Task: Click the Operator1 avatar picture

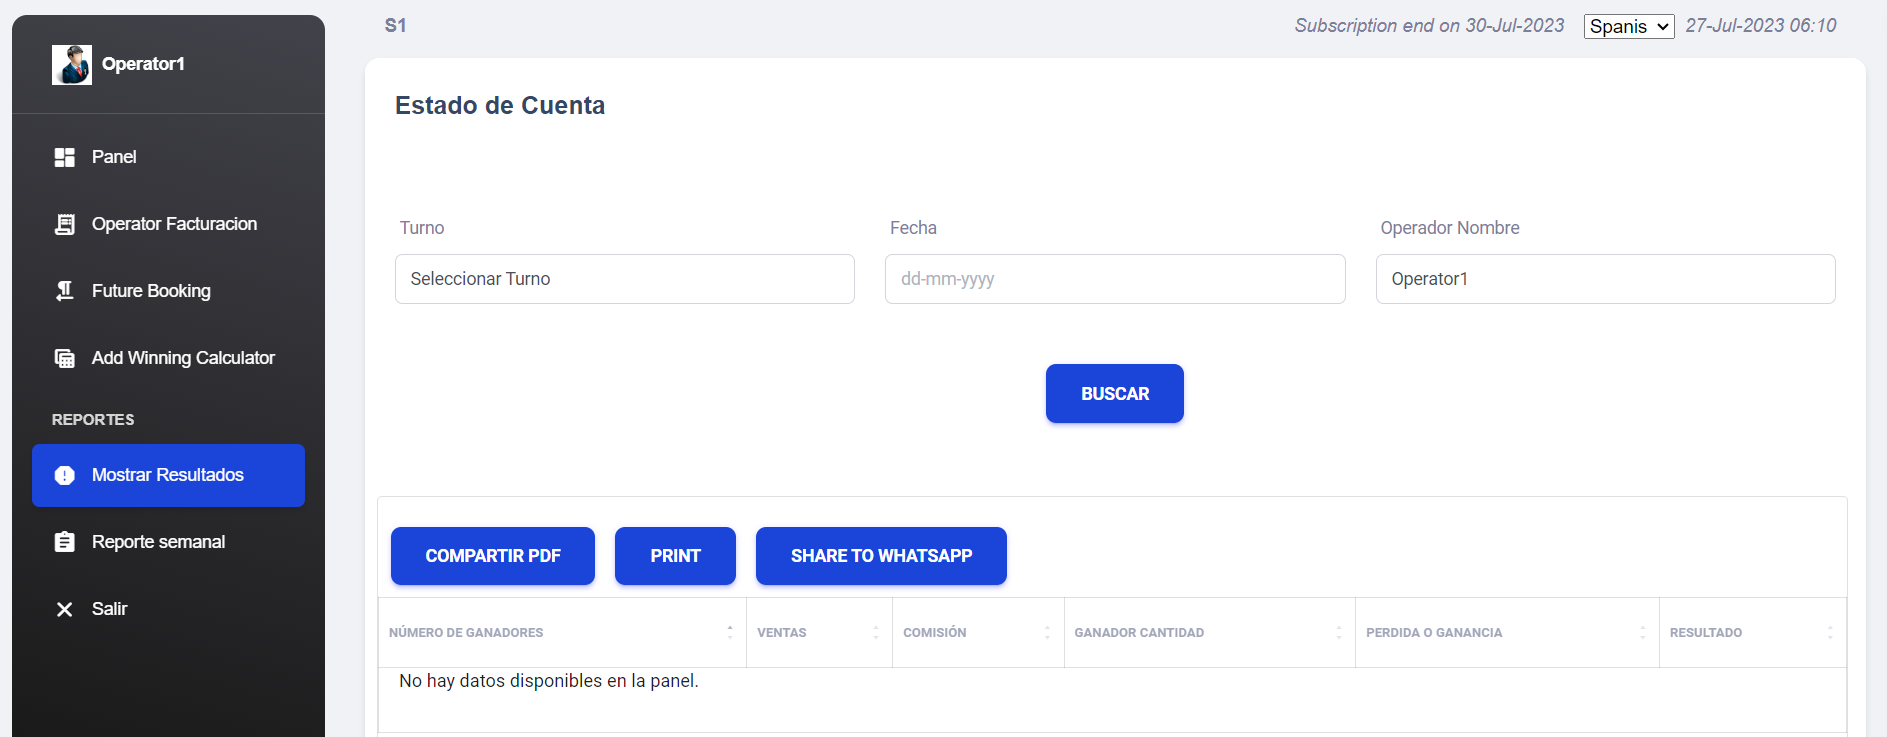Action: (72, 65)
